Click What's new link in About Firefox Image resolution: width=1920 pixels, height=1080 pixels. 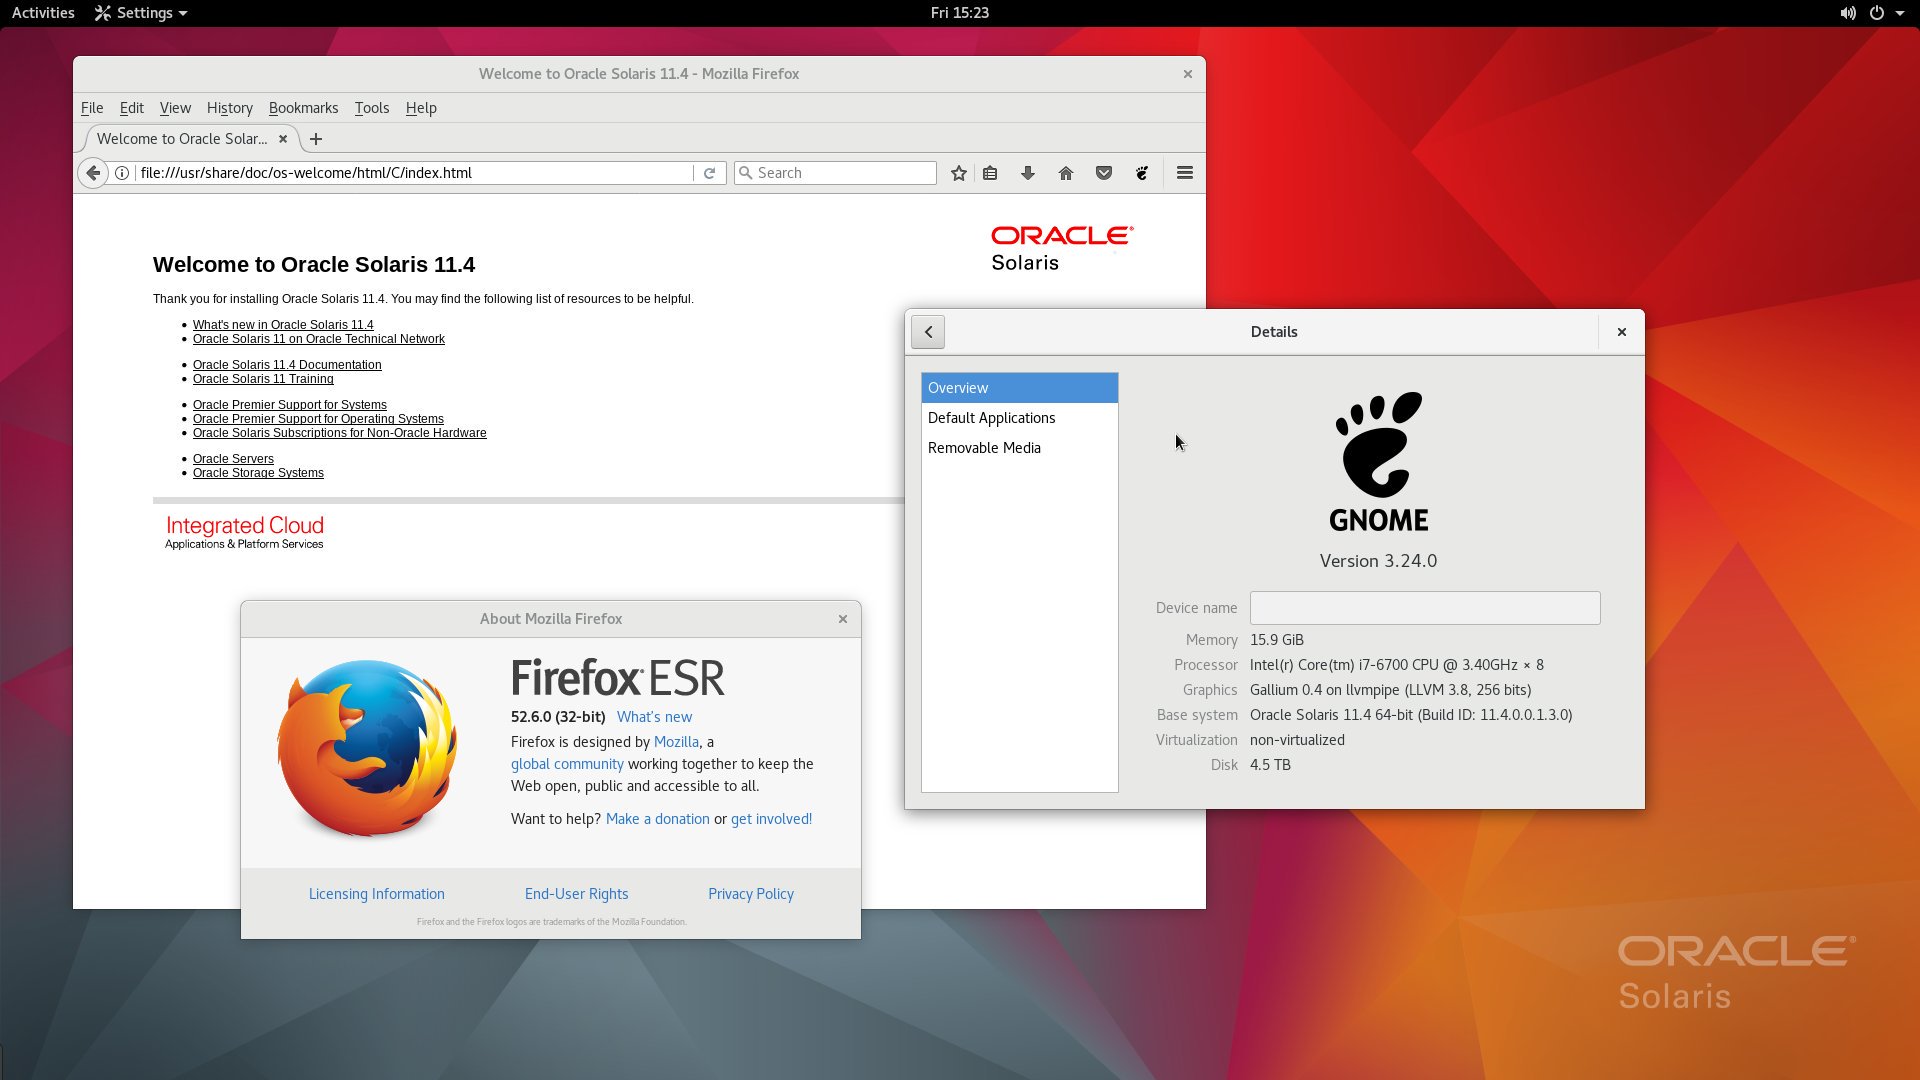click(654, 717)
